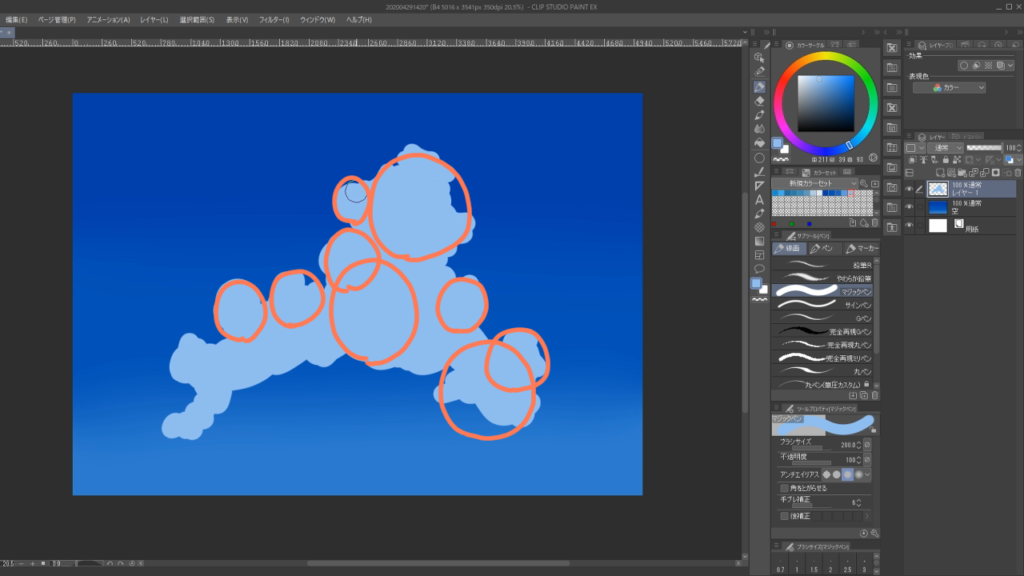Delete sub tool with trash icon
Viewport: 1024px width, 576px height.
click(x=874, y=395)
